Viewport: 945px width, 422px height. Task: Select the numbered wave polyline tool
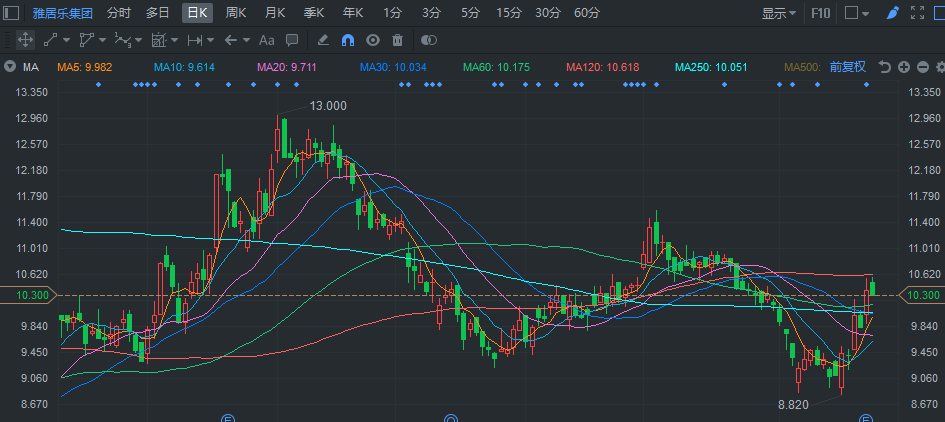click(x=122, y=40)
